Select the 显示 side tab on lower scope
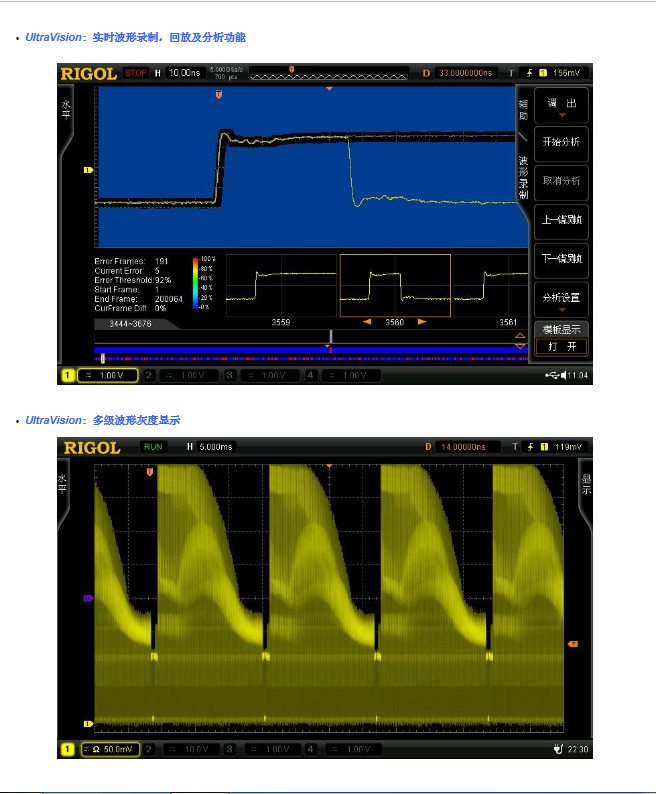This screenshot has width=656, height=794. 587,484
